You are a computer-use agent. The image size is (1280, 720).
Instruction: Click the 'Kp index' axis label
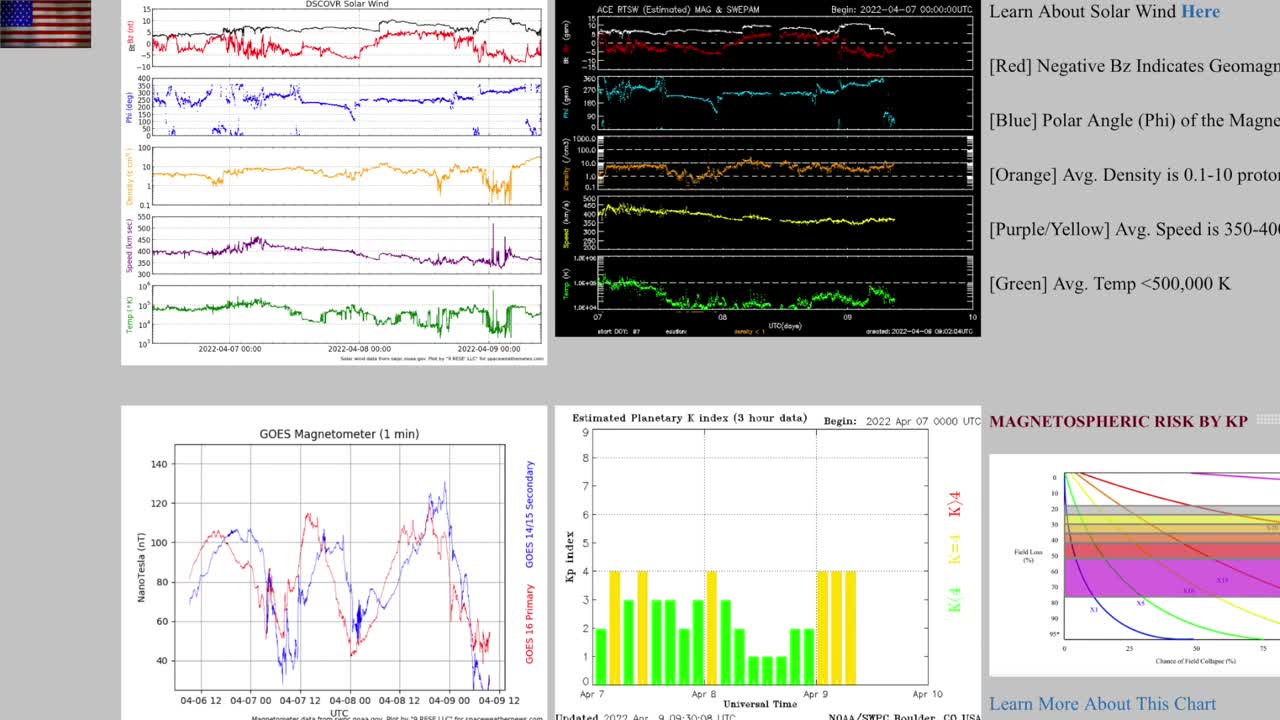570,557
